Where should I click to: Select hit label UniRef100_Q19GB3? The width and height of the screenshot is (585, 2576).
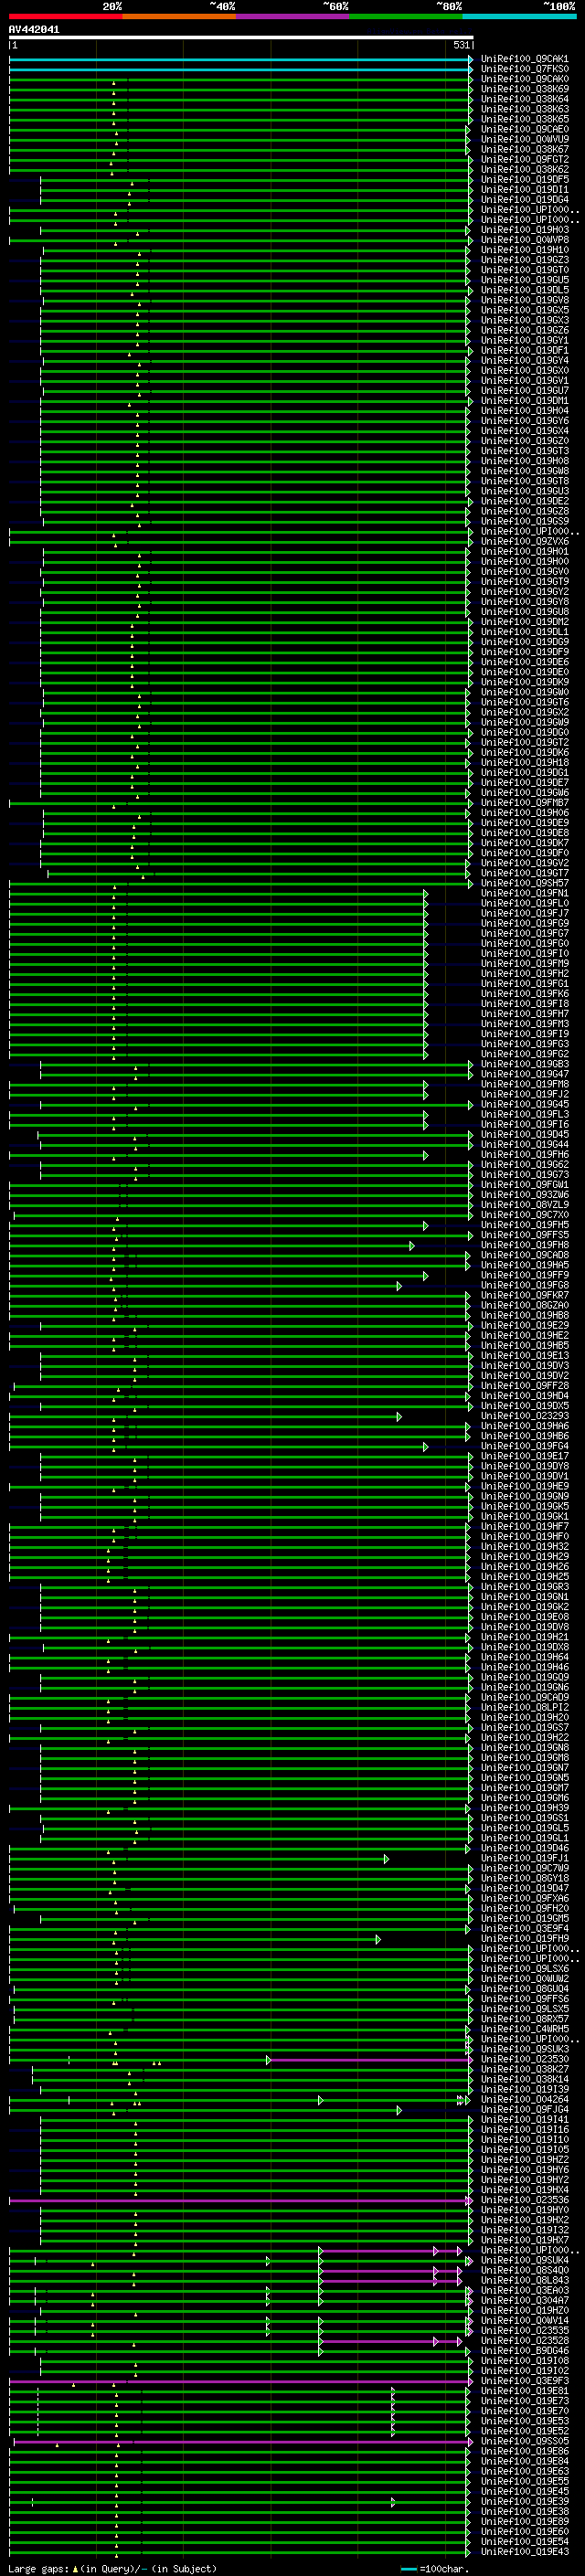tap(525, 1065)
